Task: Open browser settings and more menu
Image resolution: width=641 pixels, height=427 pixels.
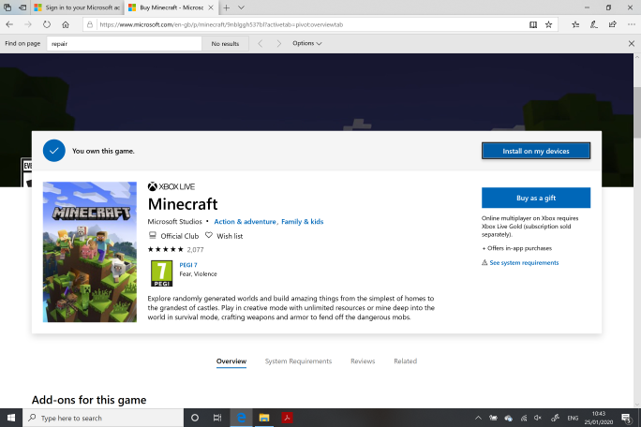Action: (631, 25)
